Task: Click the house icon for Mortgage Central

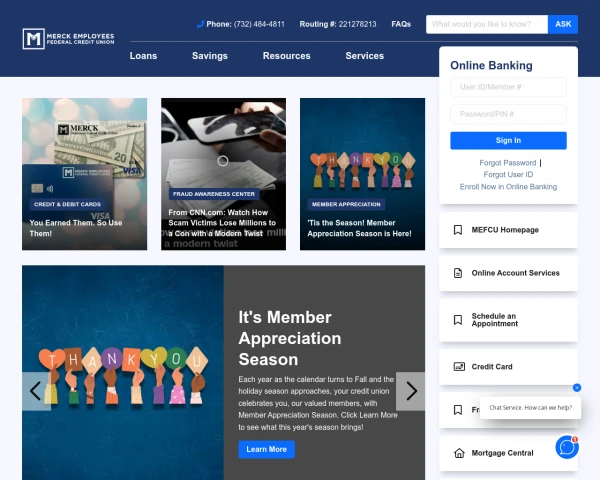Action: (458, 453)
